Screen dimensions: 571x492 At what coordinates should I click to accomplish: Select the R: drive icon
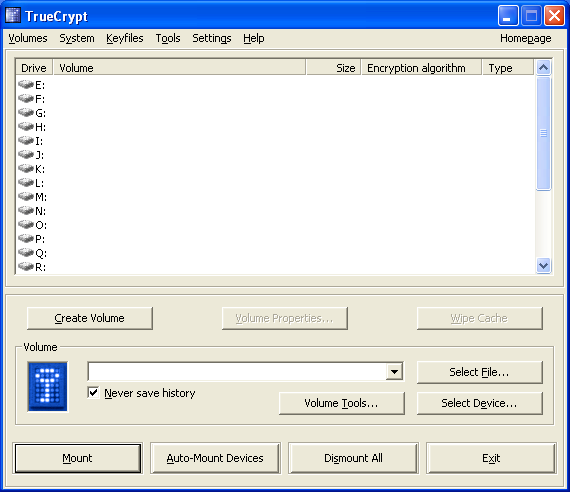pos(26,266)
